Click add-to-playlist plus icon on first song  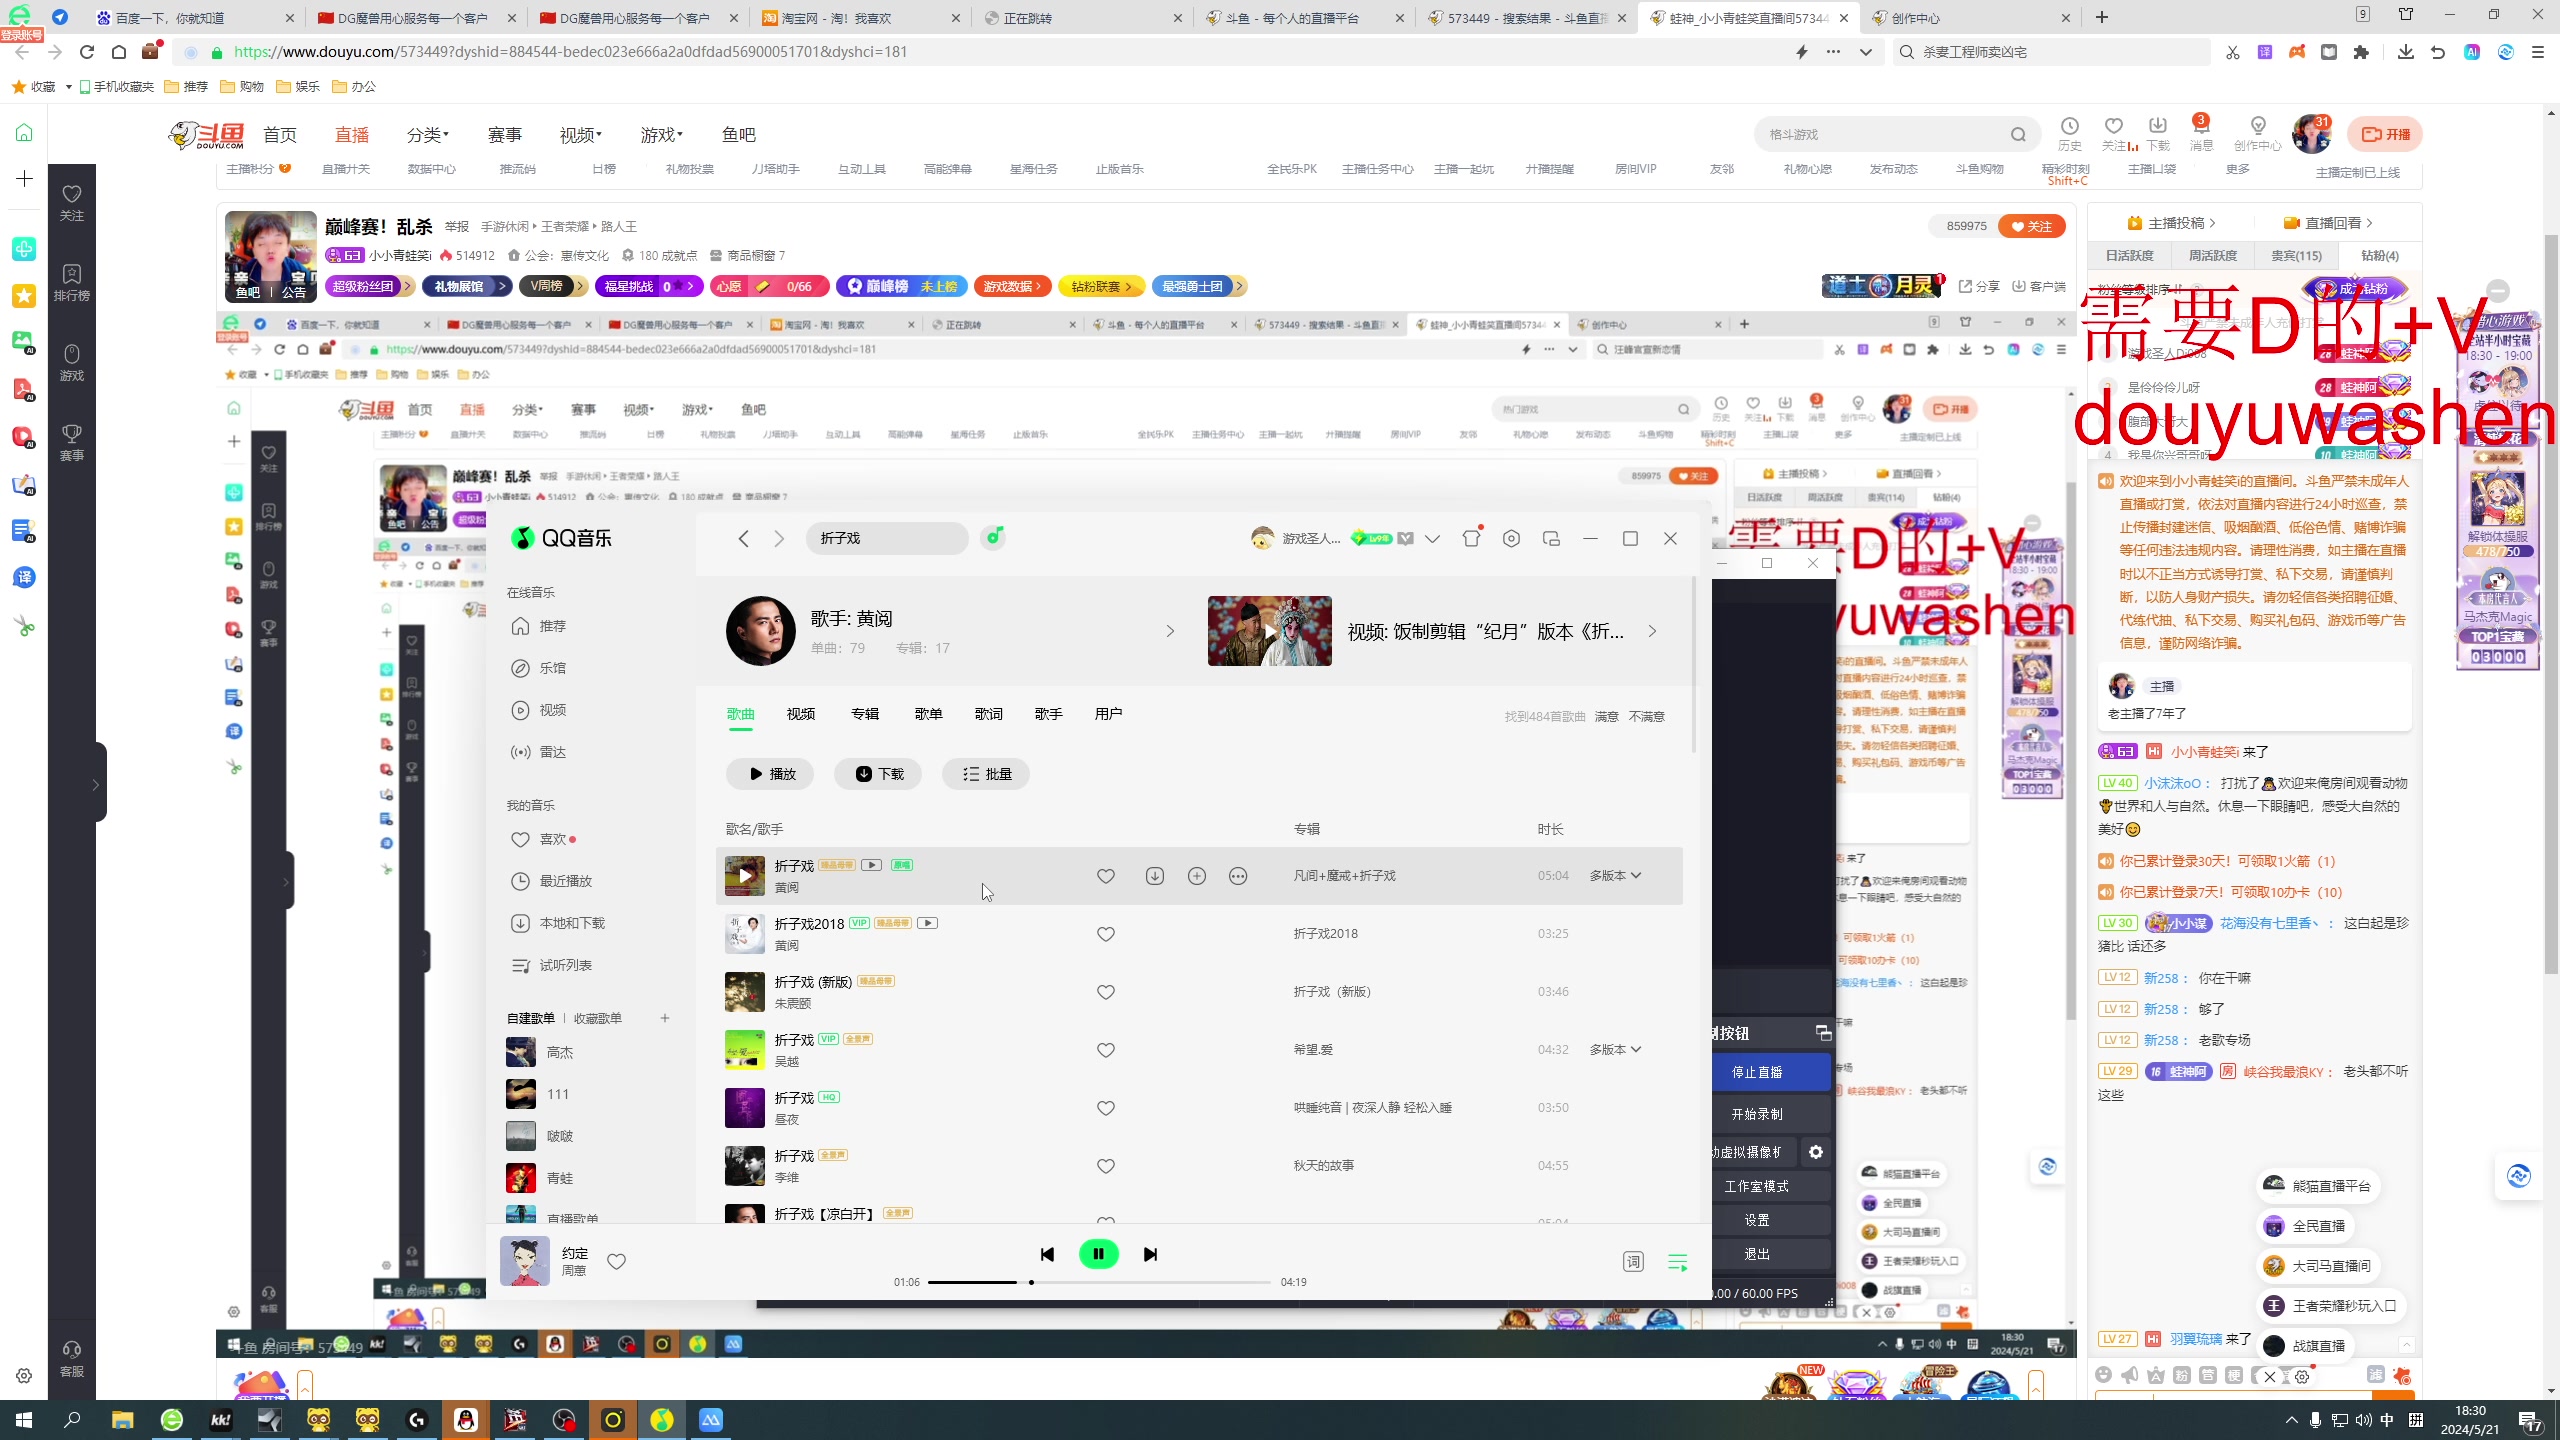pyautogui.click(x=1196, y=876)
